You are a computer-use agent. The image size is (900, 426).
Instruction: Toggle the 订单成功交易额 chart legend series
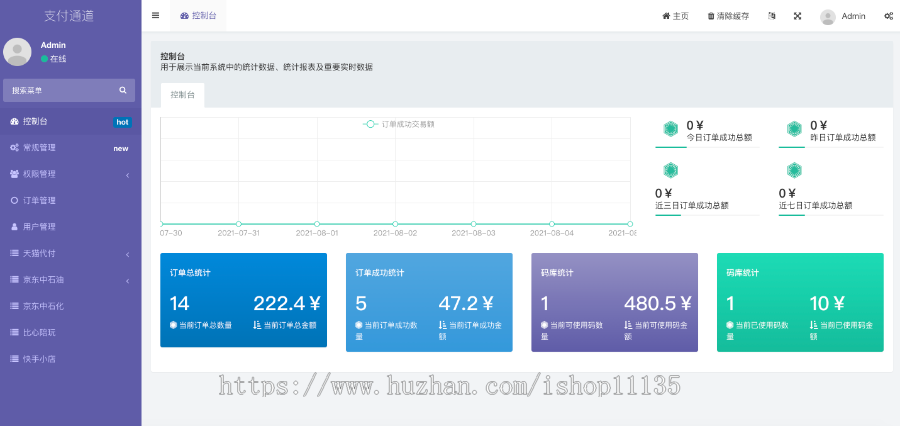pos(400,124)
